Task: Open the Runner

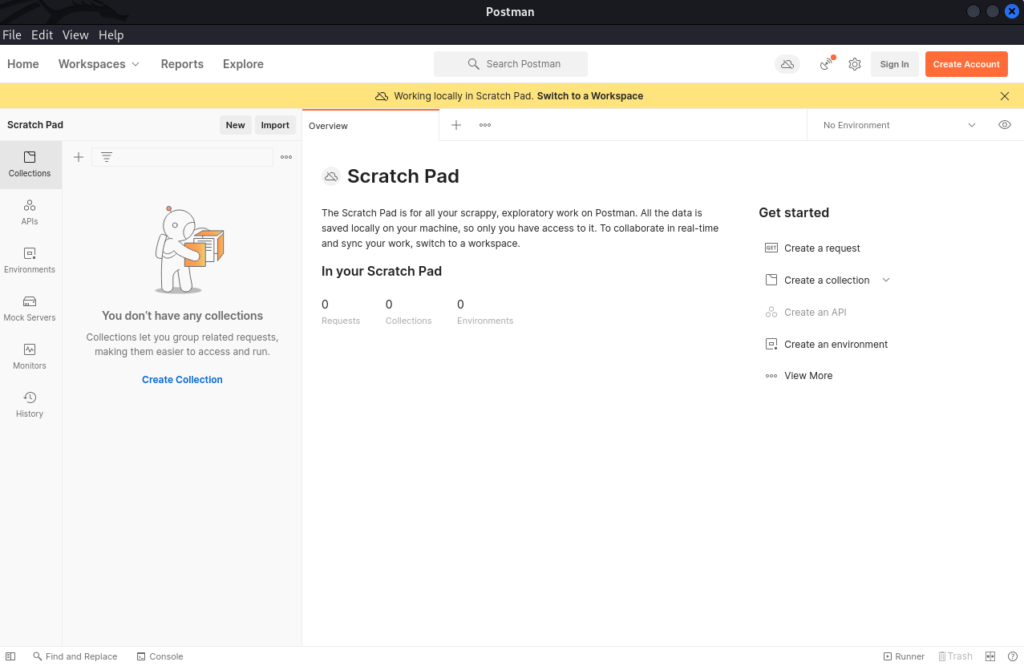Action: [x=904, y=656]
